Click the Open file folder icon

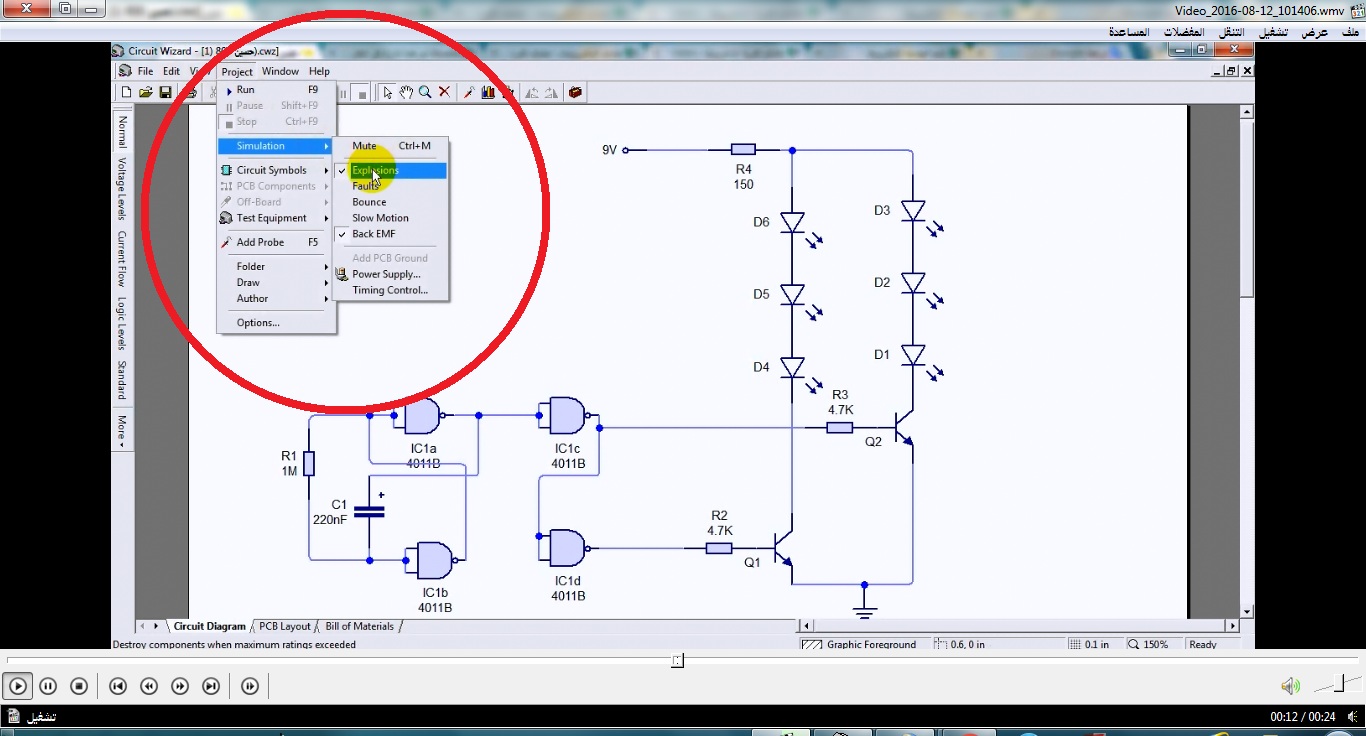point(146,92)
